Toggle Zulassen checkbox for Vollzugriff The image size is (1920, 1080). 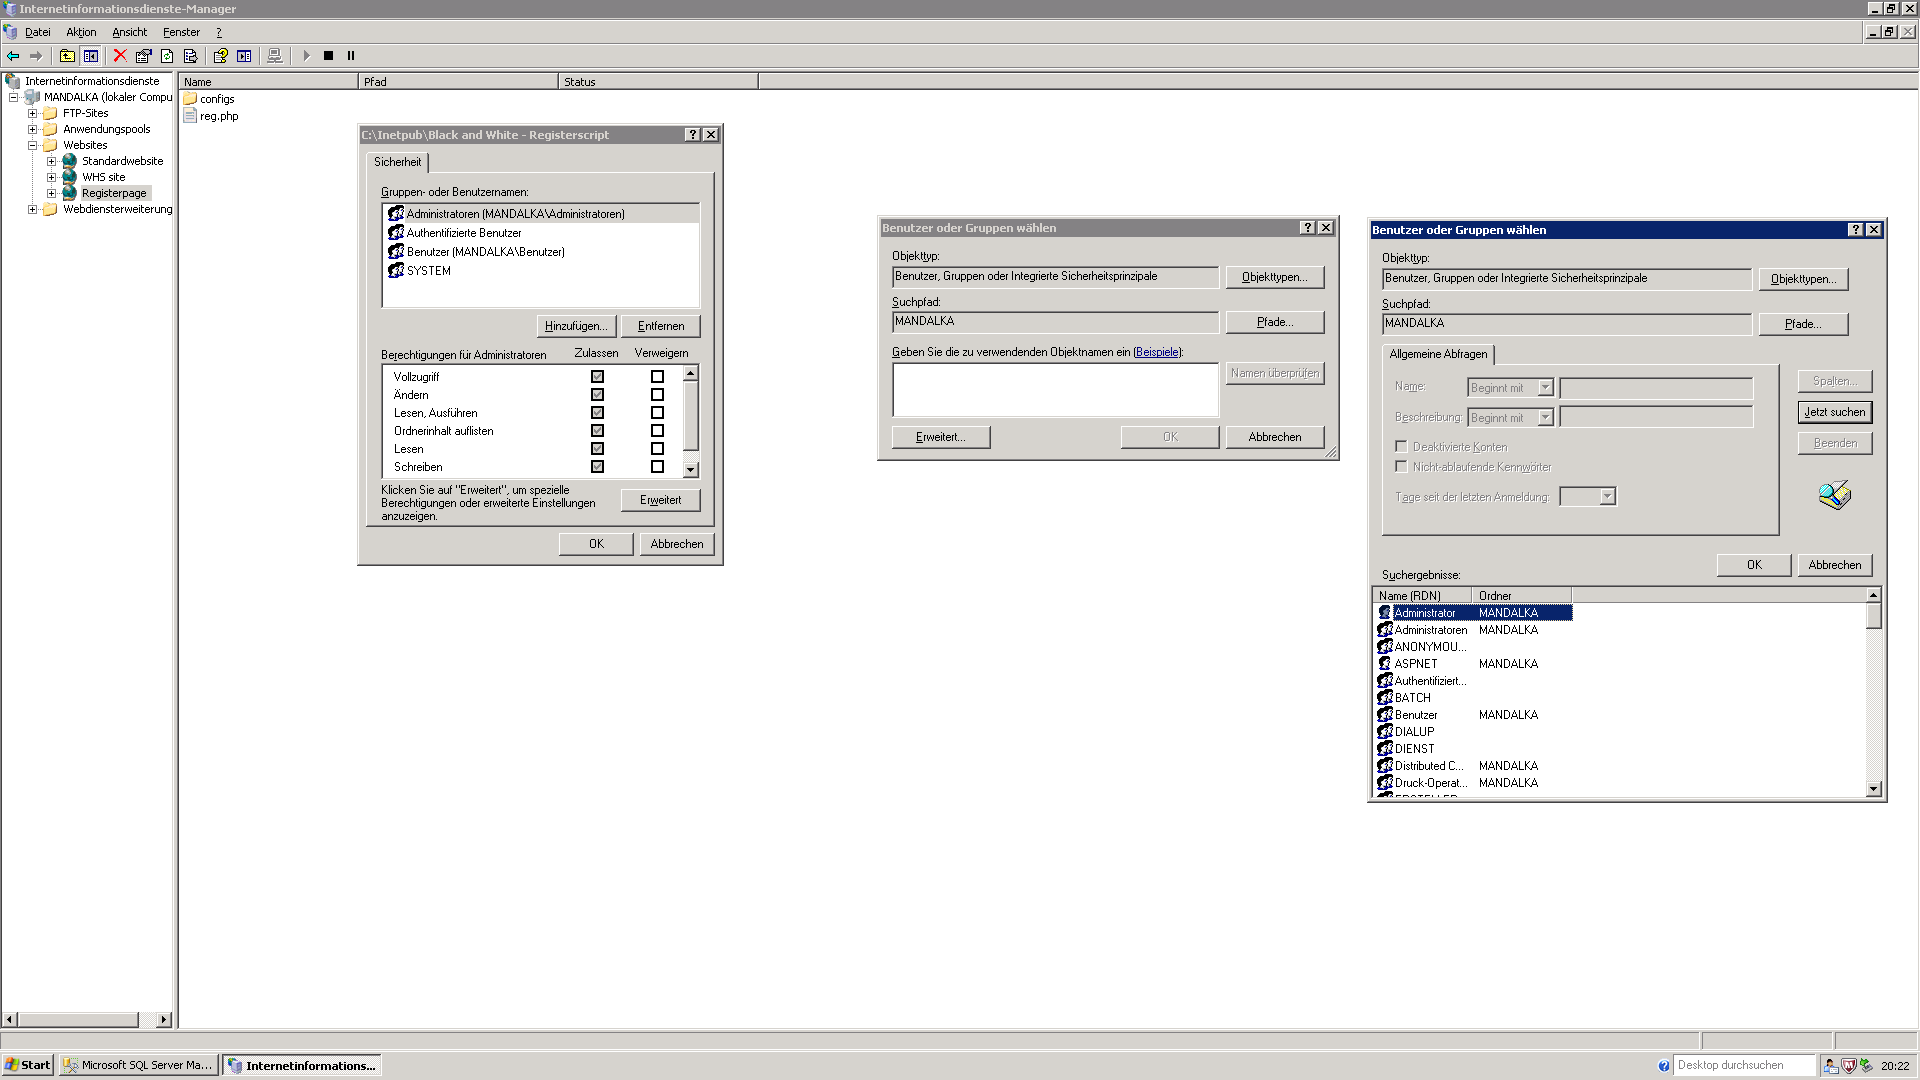[x=597, y=377]
